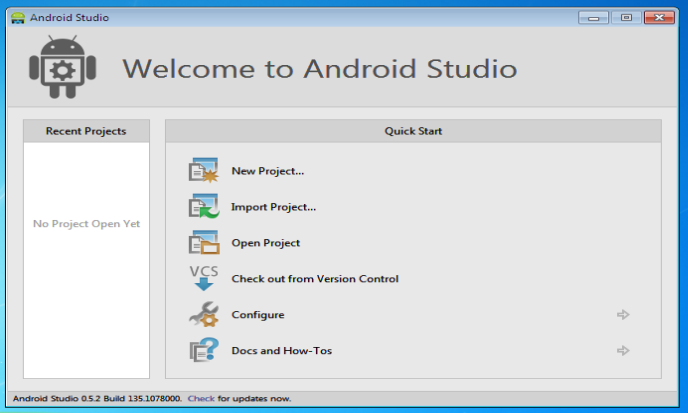The width and height of the screenshot is (688, 413).
Task: Open Docs and How-Tos label
Action: [282, 351]
